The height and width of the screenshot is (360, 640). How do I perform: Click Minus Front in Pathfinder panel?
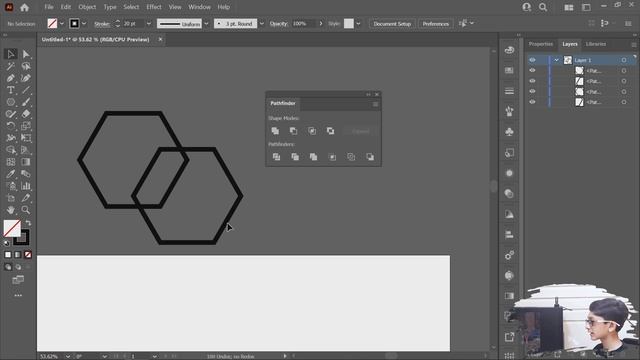pos(293,131)
